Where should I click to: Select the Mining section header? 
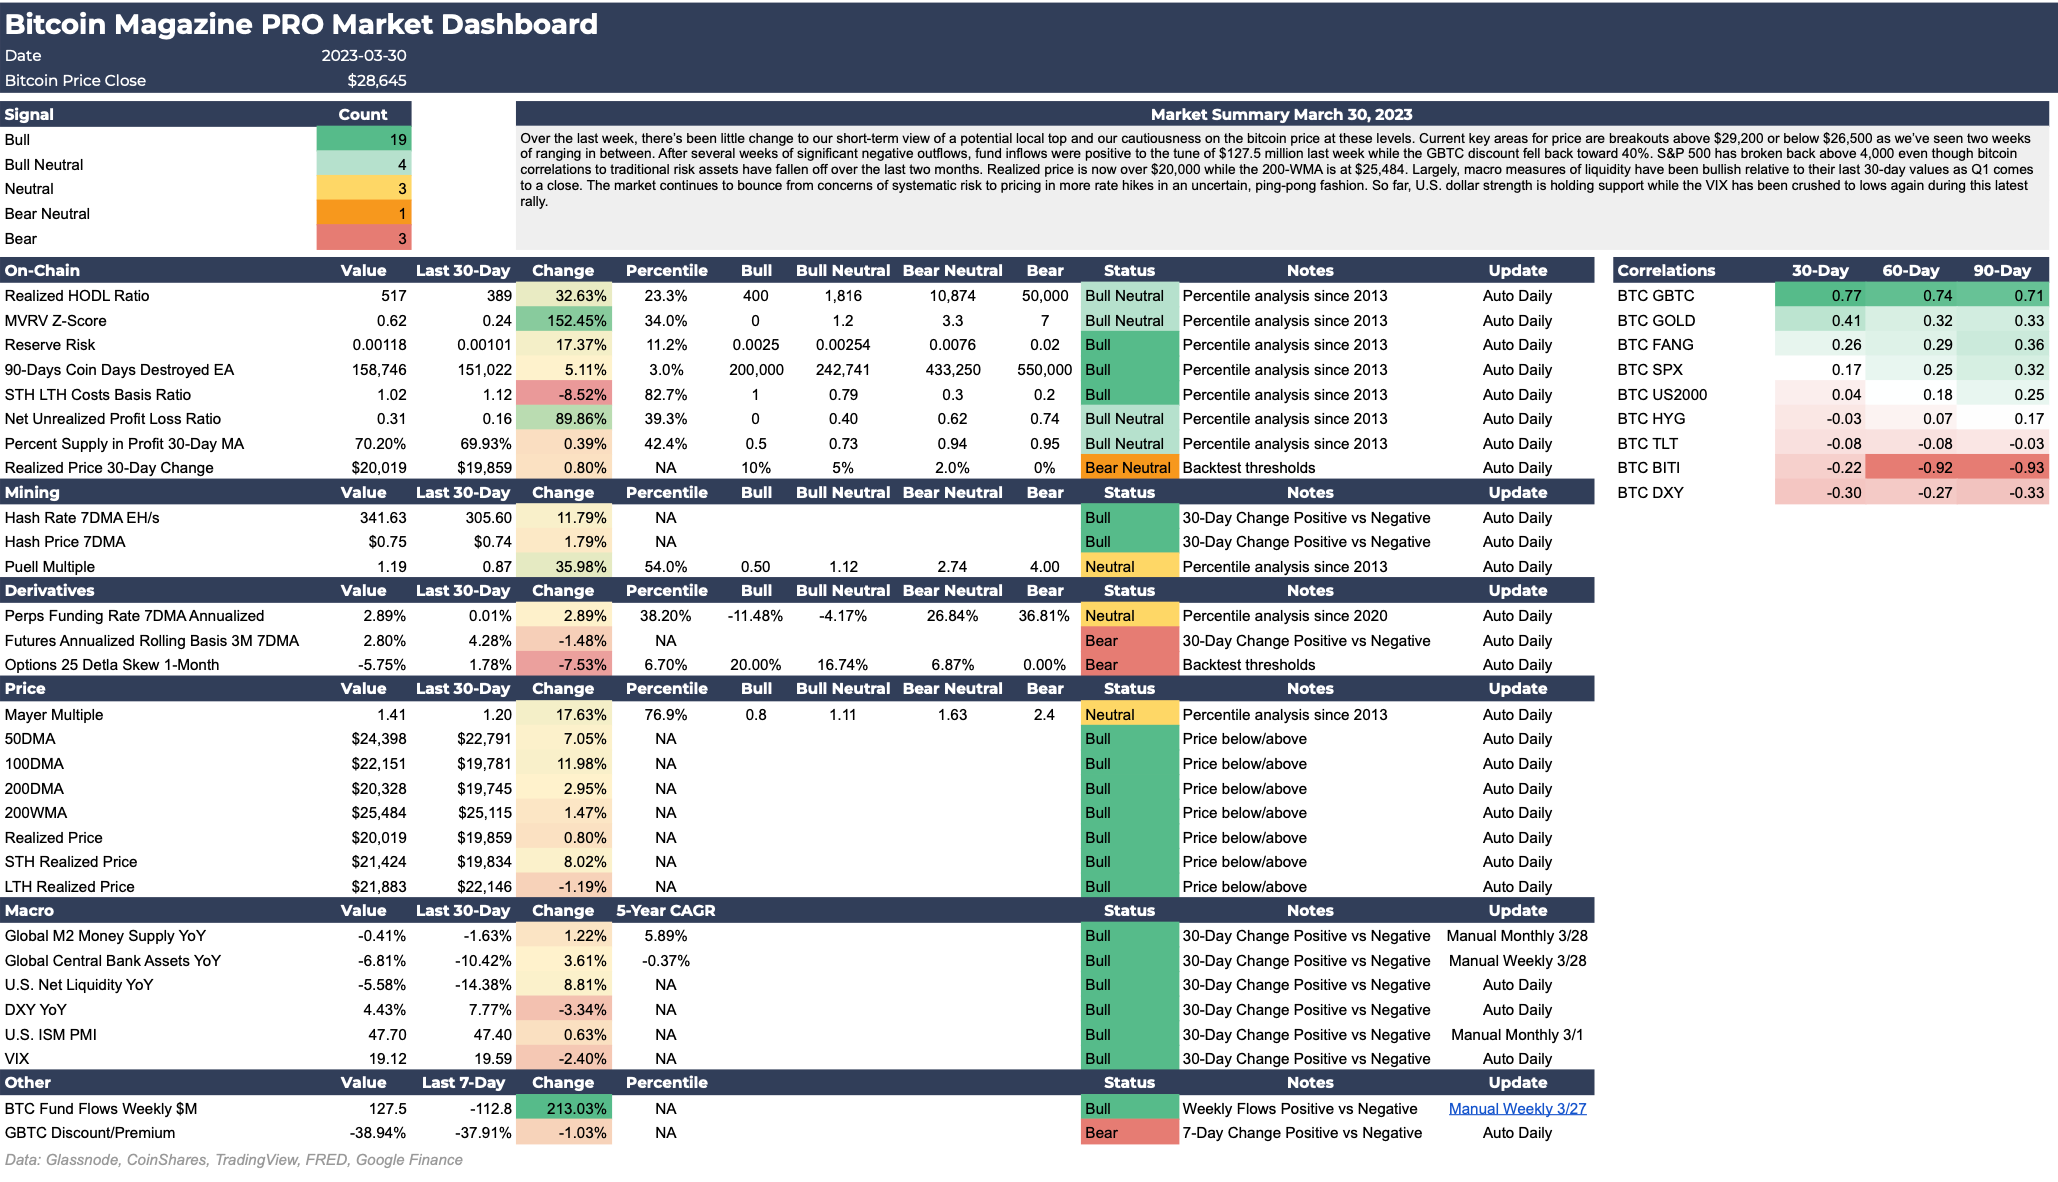30,492
